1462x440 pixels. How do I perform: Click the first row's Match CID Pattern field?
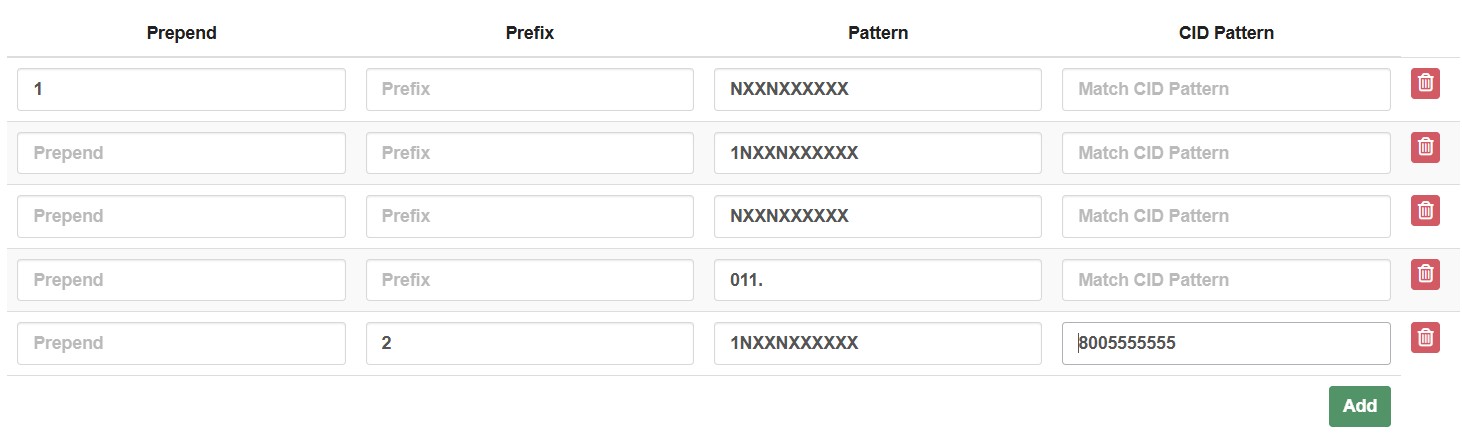coord(1225,89)
